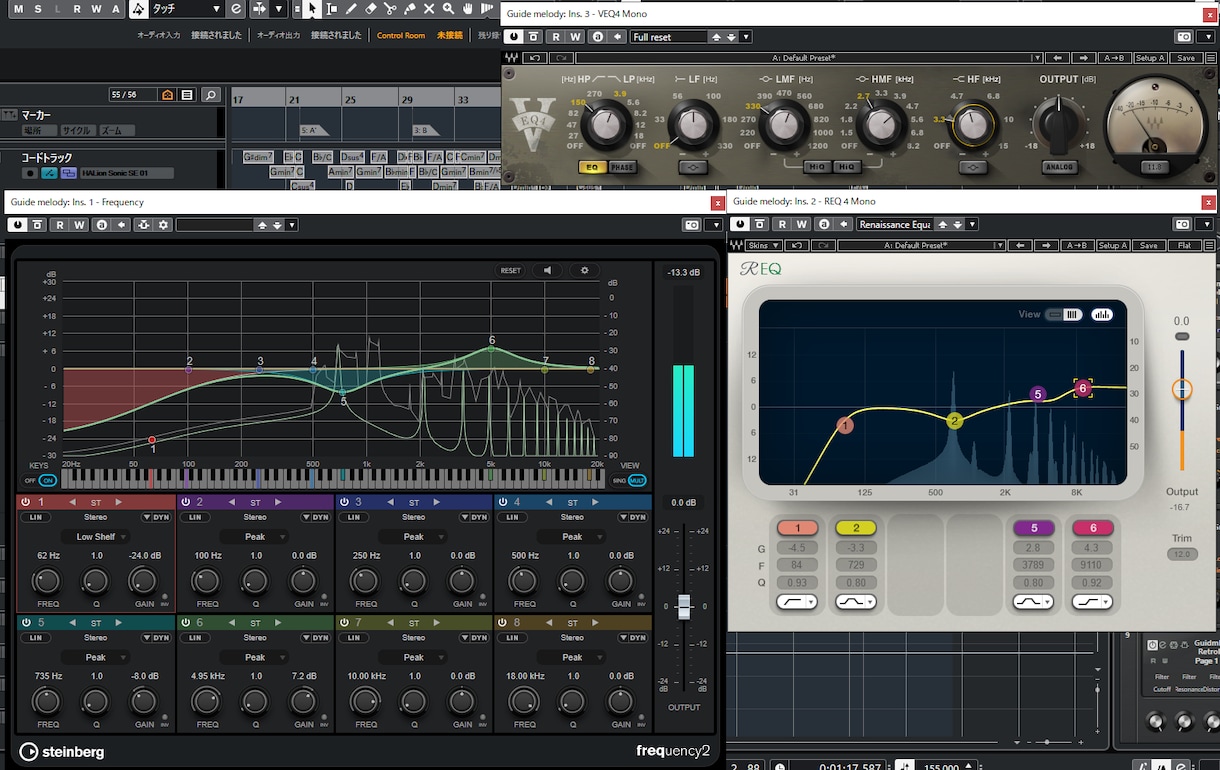Open the Skins dropdown in REQ 4

click(765, 245)
